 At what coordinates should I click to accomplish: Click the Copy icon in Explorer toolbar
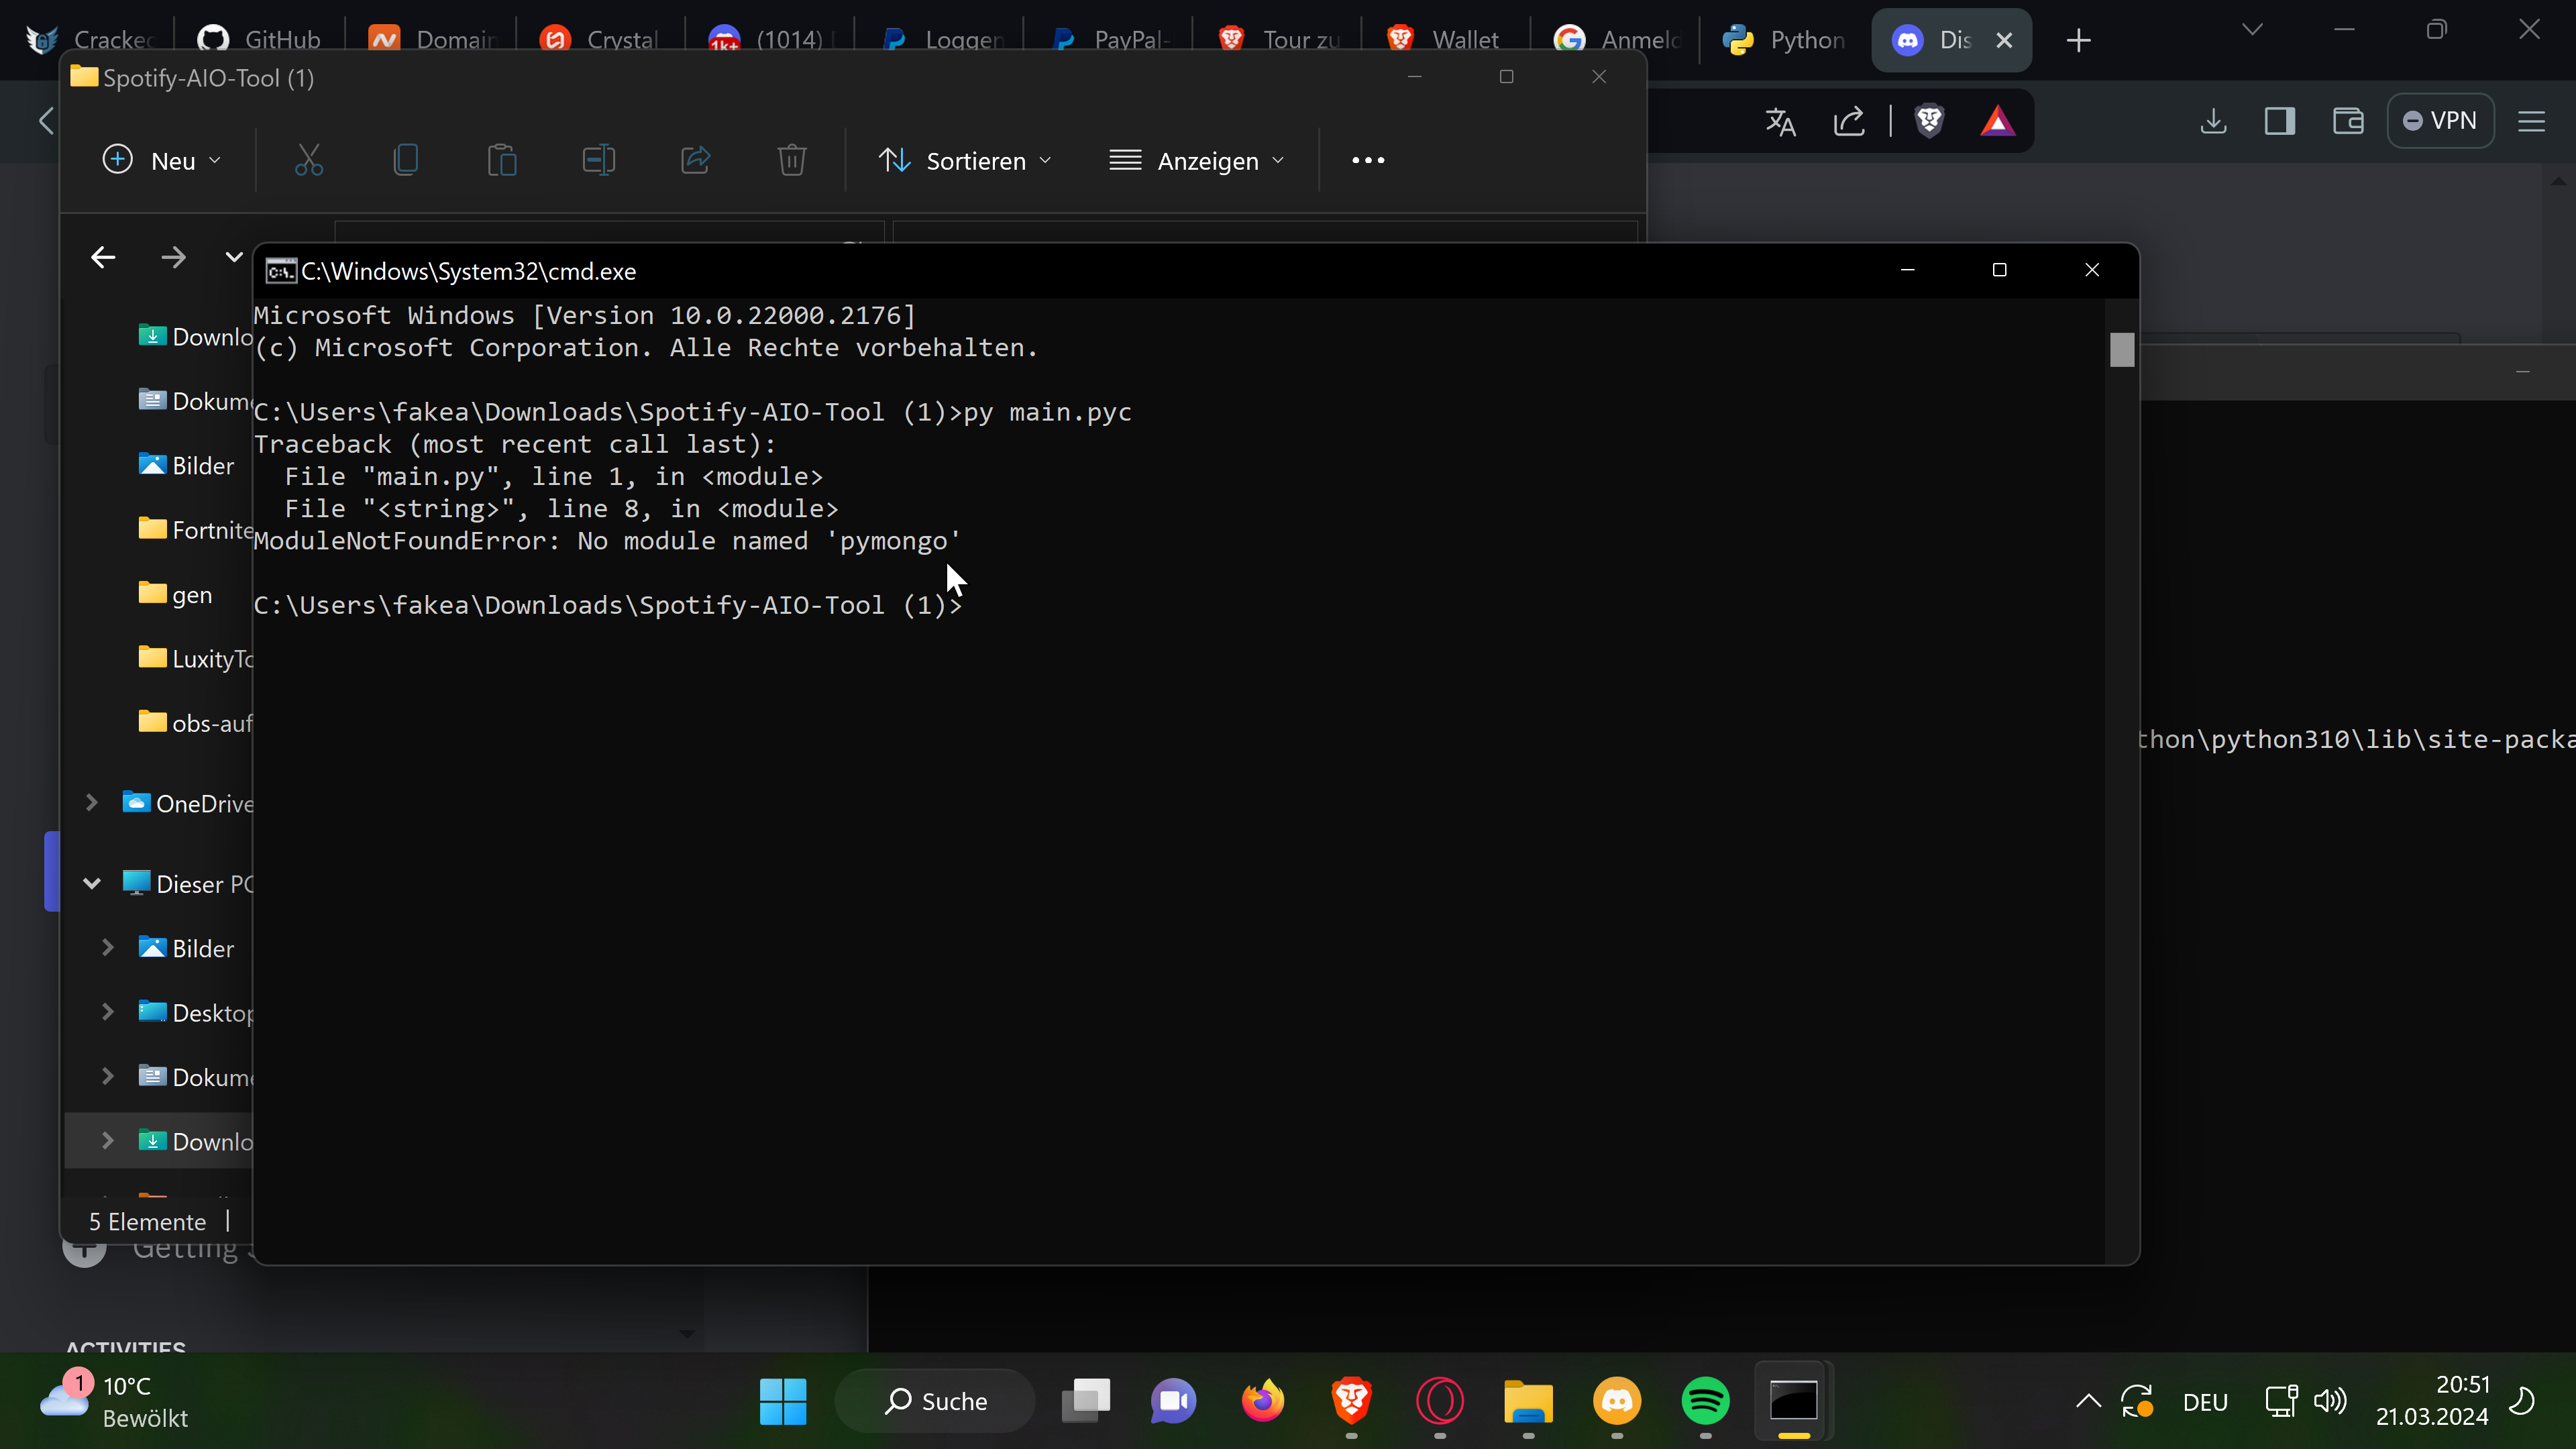(x=405, y=160)
